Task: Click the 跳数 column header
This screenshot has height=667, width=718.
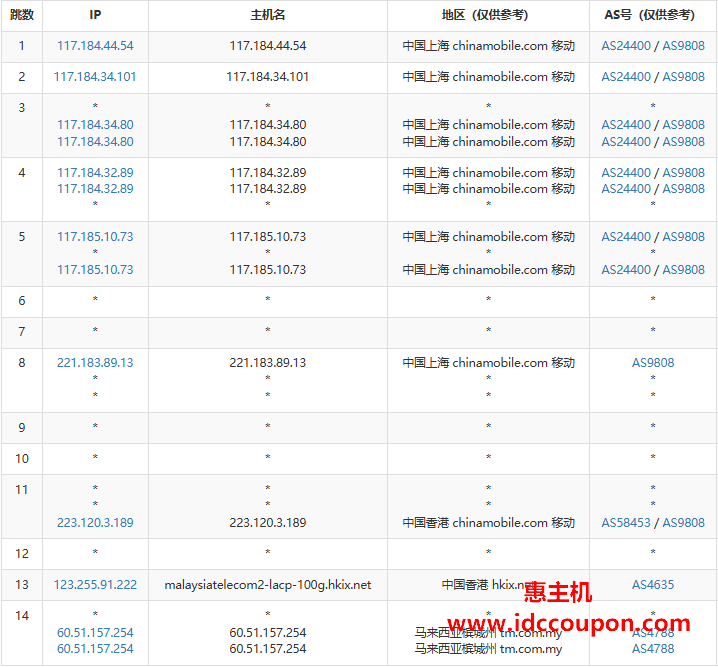Action: [x=21, y=15]
